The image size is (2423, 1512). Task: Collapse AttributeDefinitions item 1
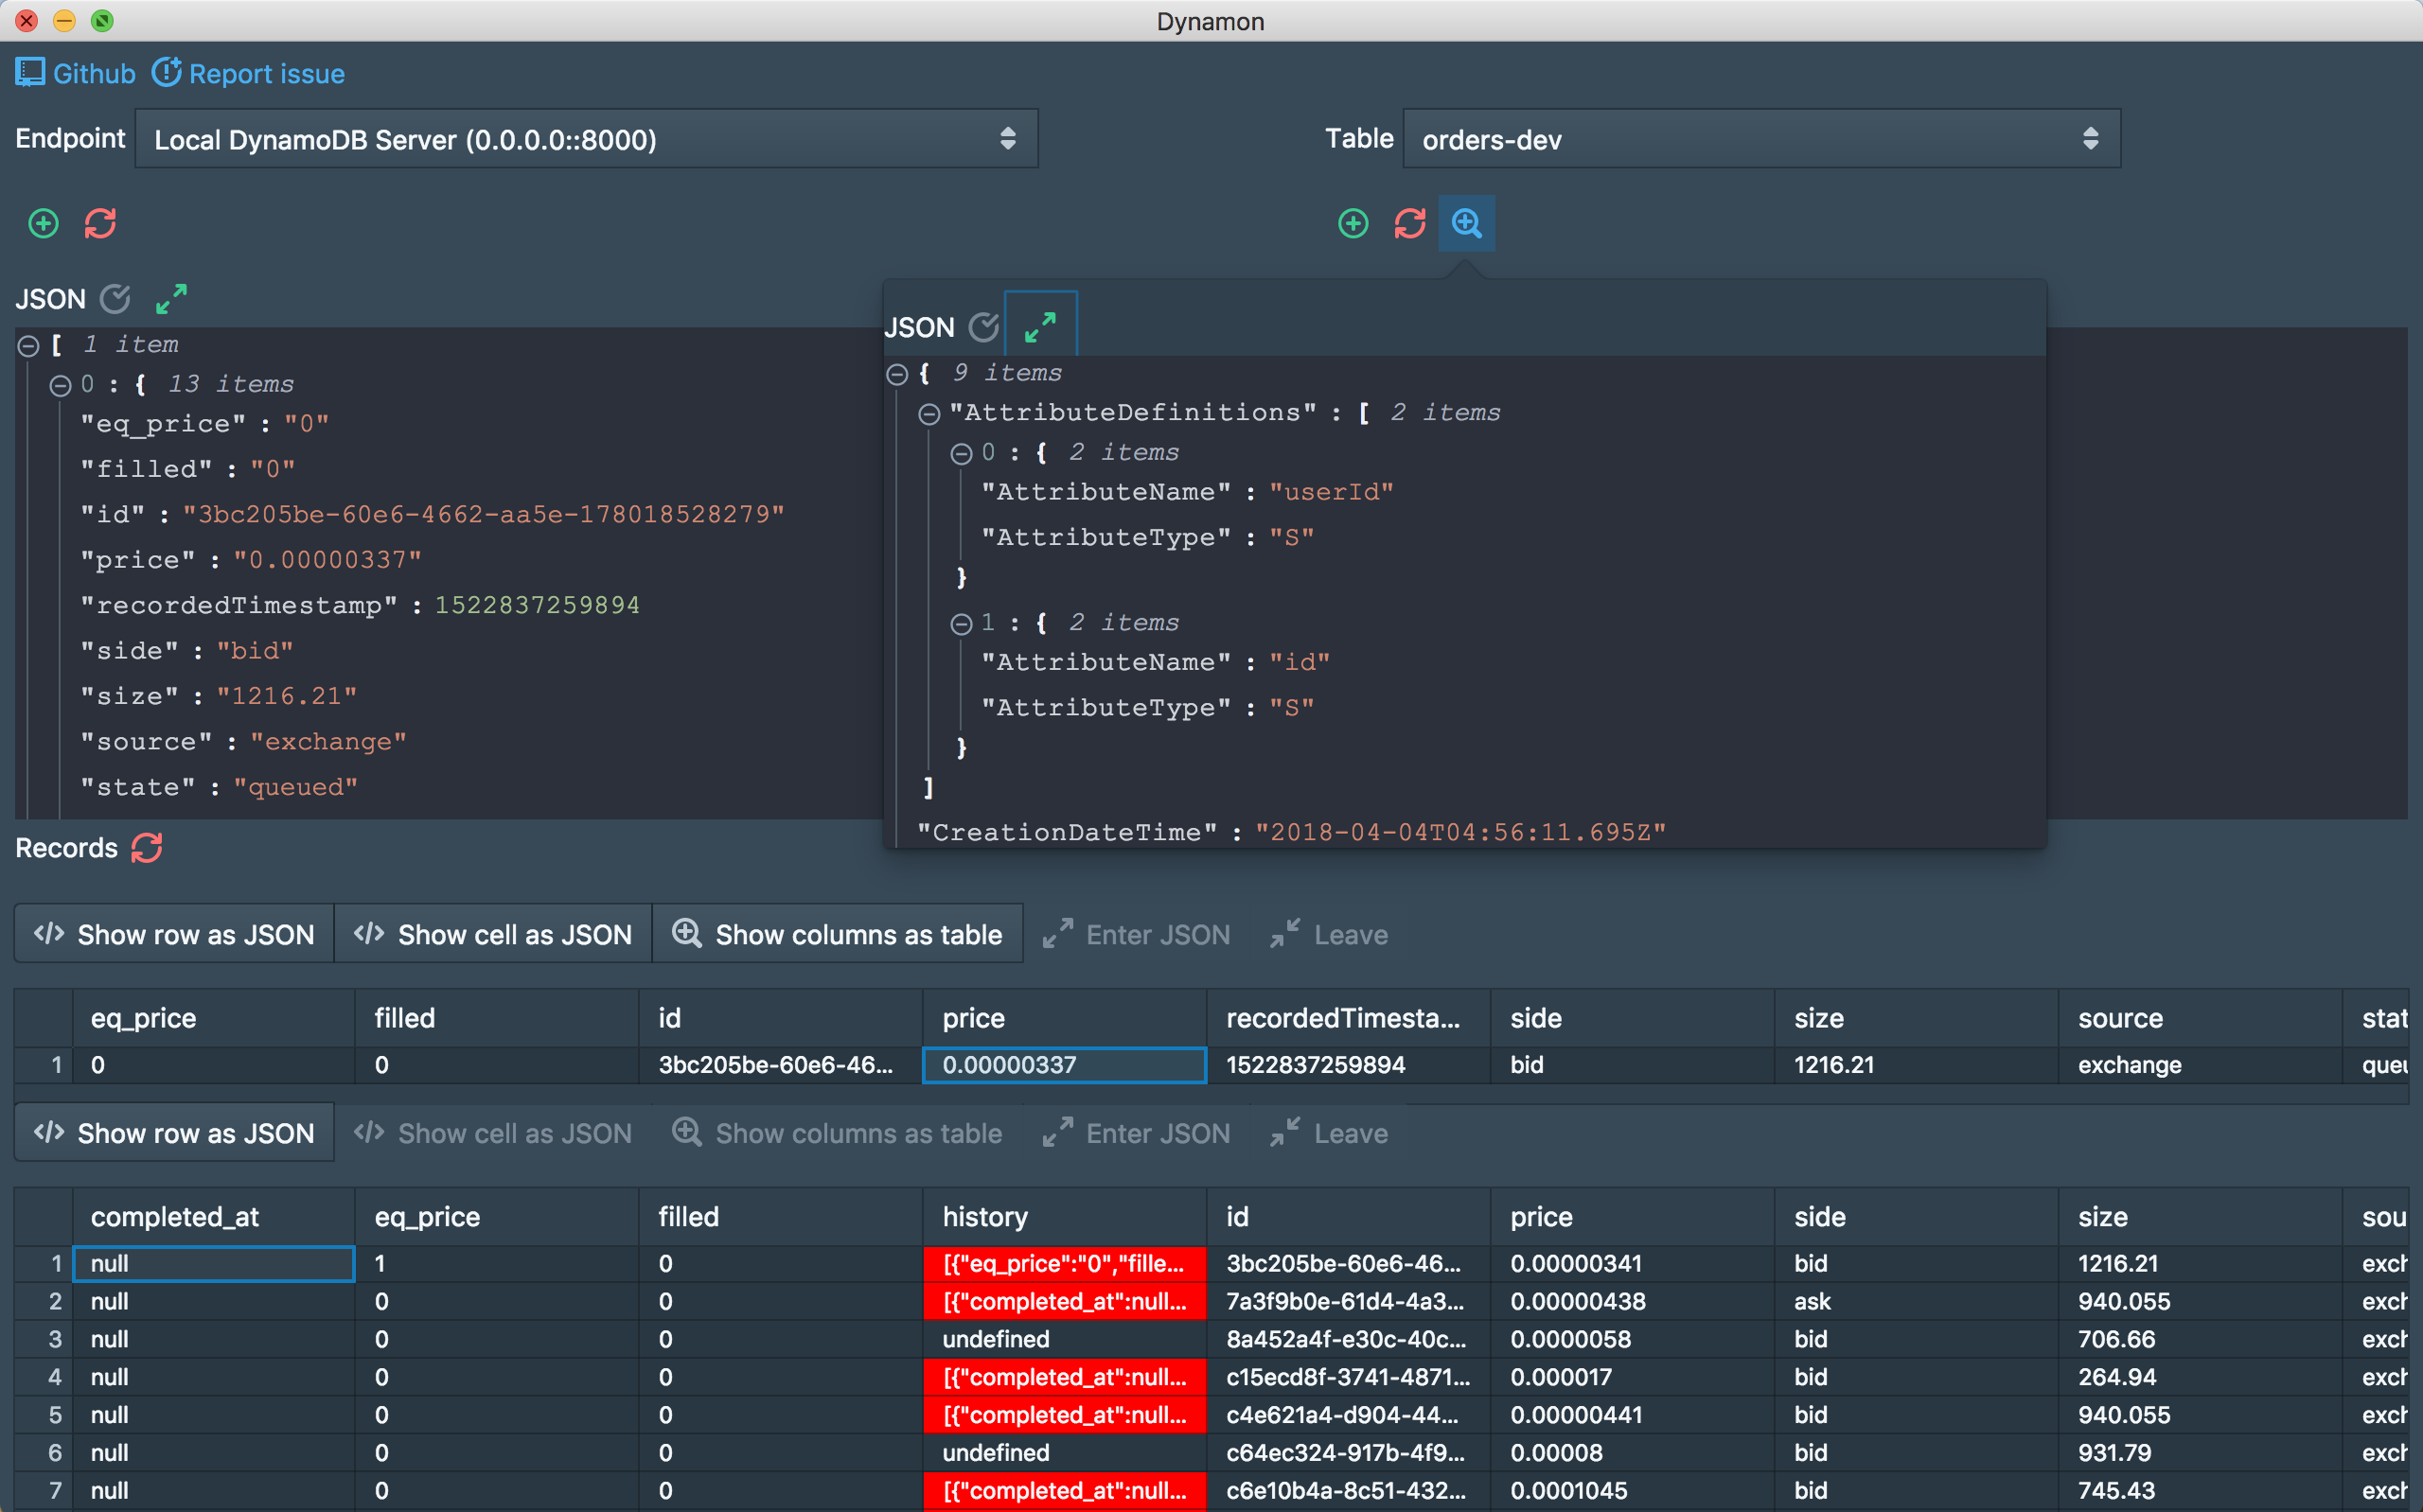961,624
